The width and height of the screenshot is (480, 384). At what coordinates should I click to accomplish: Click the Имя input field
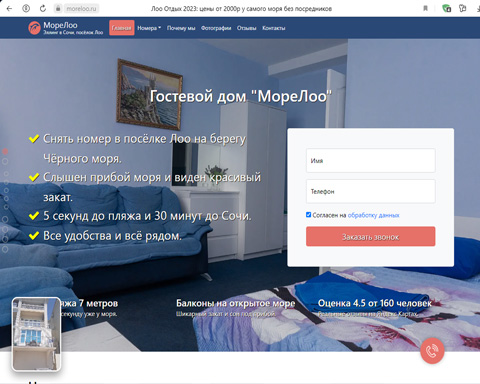point(371,160)
